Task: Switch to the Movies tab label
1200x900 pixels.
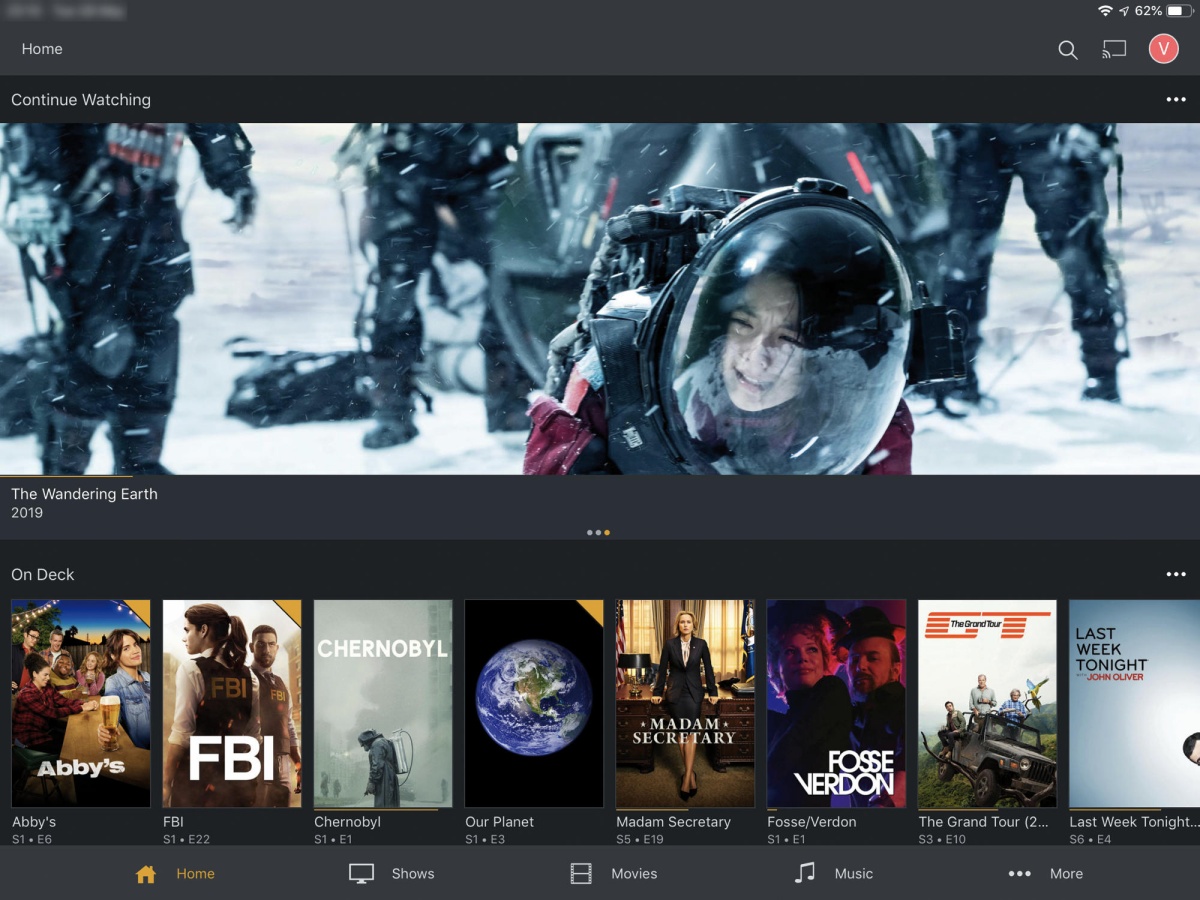Action: [634, 874]
